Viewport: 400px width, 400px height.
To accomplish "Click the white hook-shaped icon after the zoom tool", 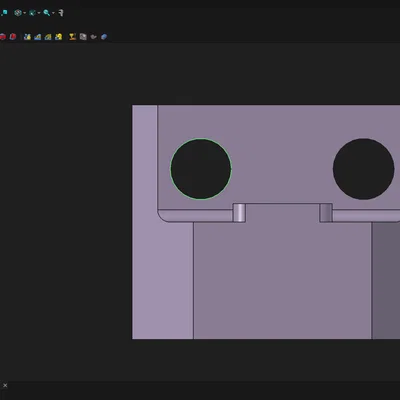I will click(61, 13).
